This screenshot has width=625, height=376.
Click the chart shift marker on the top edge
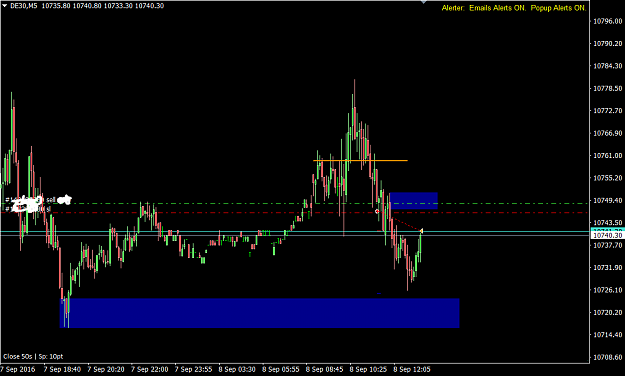tap(424, 2)
